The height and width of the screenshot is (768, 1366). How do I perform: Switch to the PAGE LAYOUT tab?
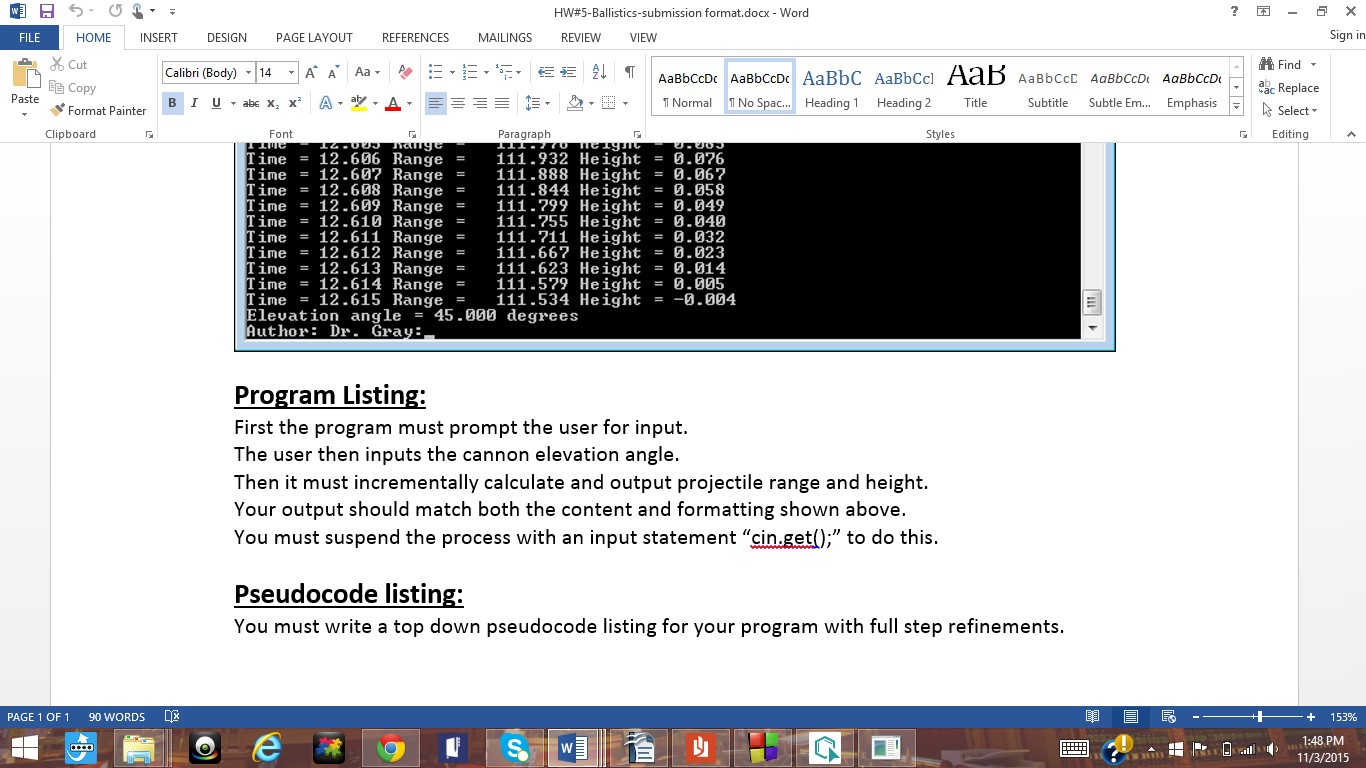click(x=314, y=38)
